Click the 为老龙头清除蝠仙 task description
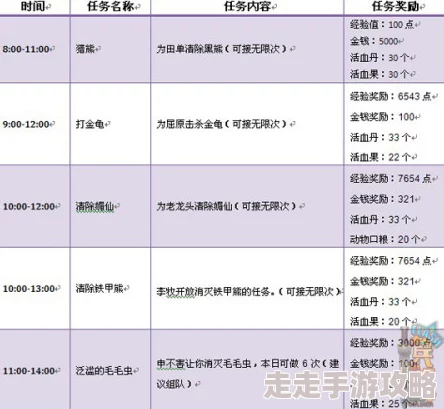444x409 pixels. 226,207
